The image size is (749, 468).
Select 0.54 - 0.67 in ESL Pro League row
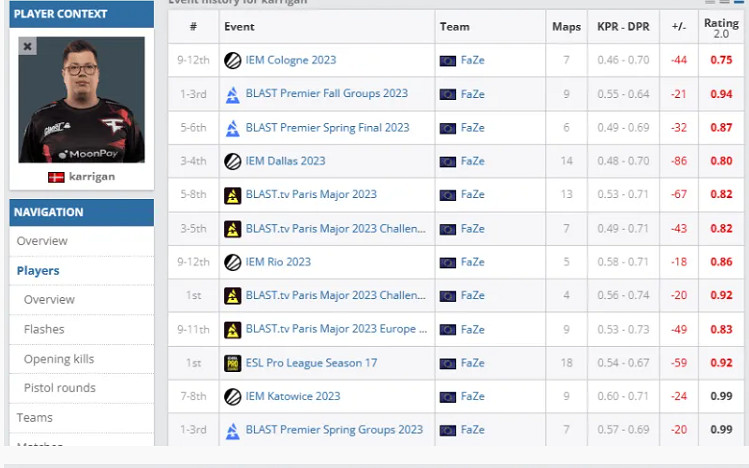click(623, 363)
